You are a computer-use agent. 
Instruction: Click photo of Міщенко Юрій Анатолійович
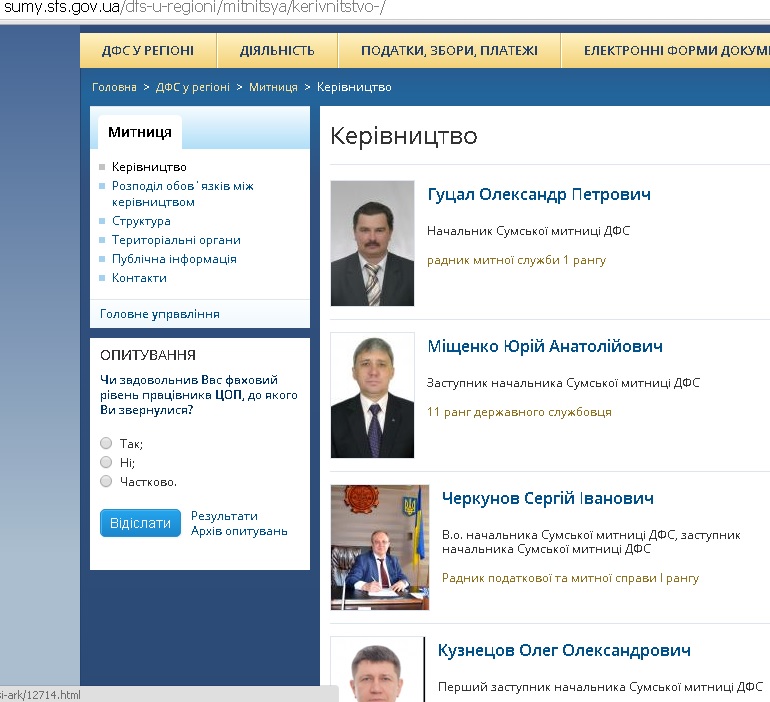click(372, 395)
